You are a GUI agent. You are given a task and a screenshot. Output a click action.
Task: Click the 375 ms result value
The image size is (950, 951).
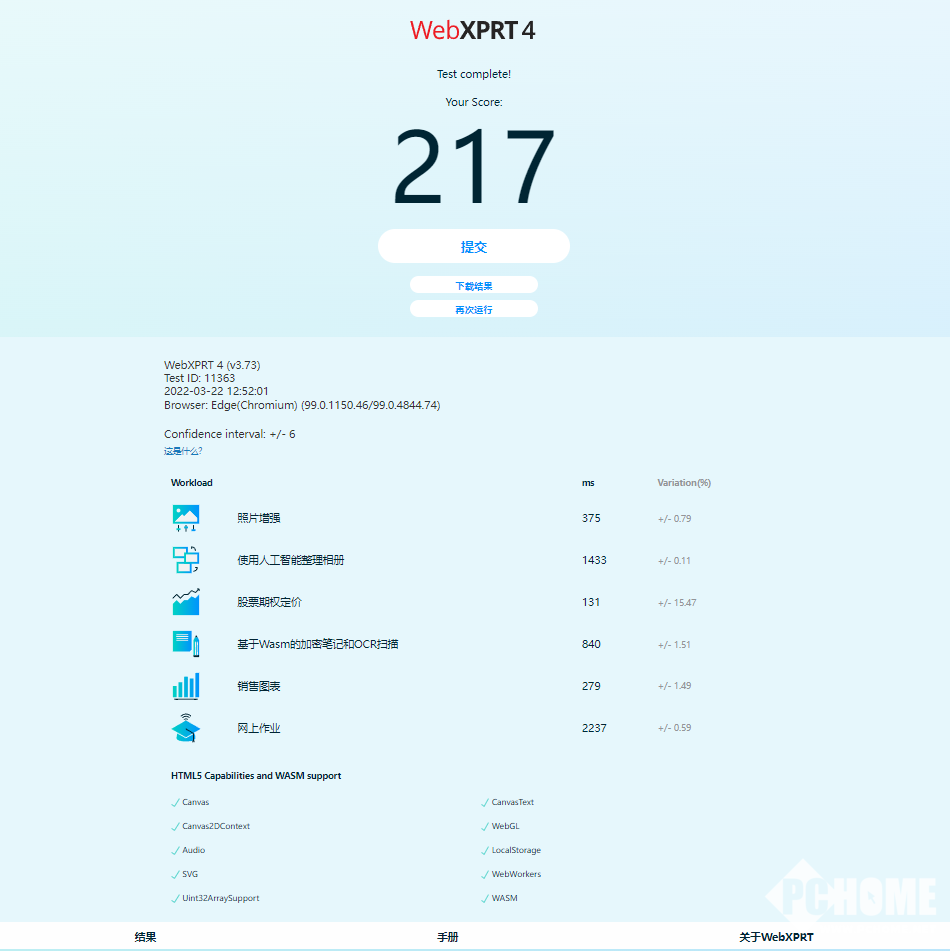[x=591, y=518]
